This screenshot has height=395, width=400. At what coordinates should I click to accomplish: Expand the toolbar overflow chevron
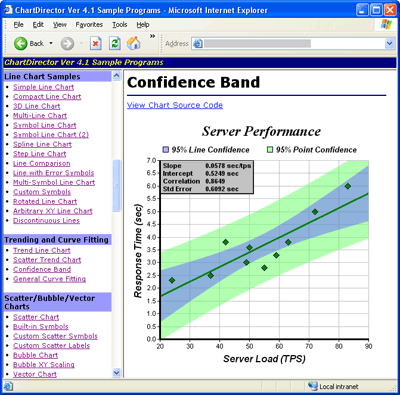[152, 36]
